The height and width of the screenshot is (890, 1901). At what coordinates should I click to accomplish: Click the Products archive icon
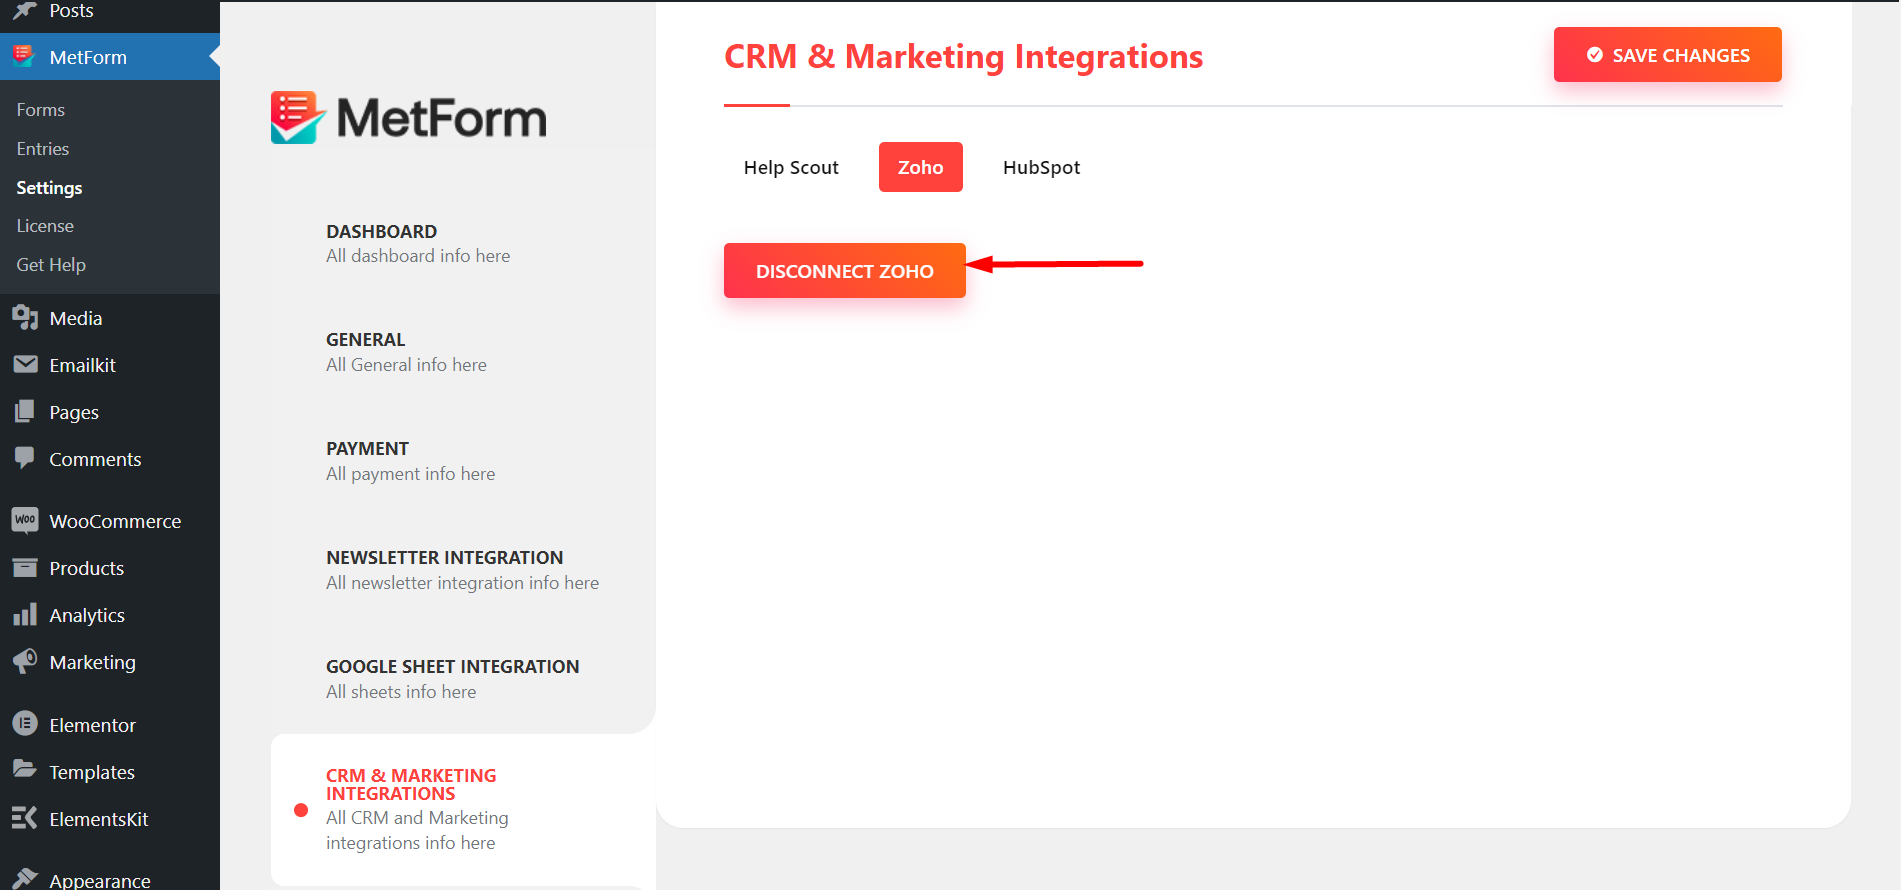coord(25,568)
